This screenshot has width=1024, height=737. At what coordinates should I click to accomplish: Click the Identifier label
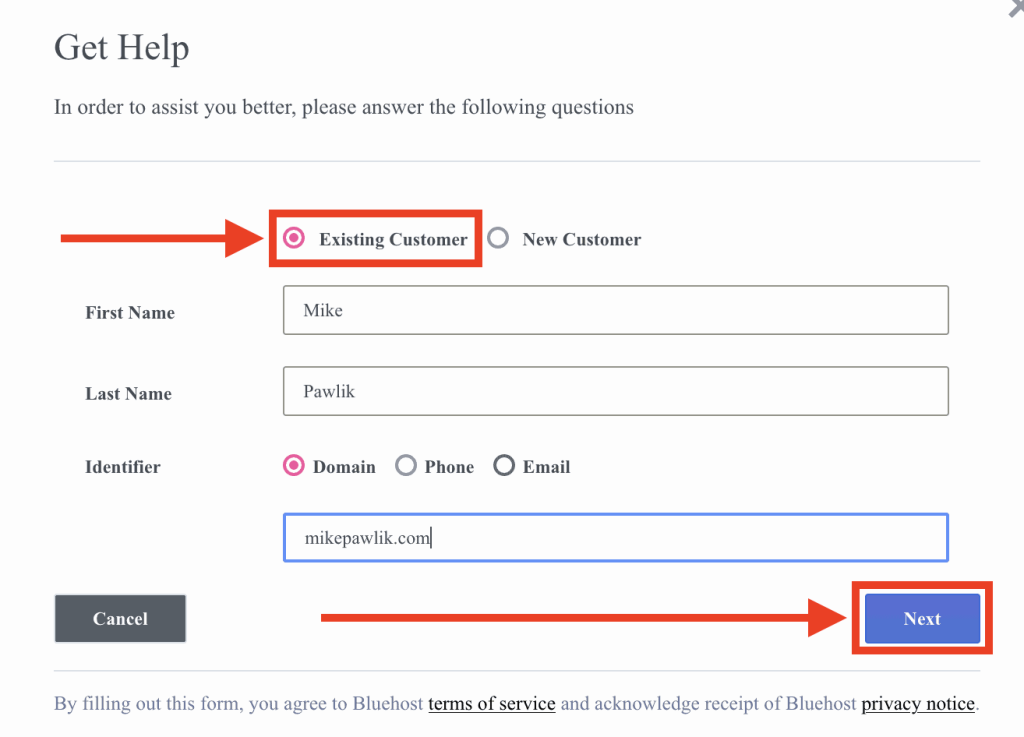pyautogui.click(x=123, y=467)
